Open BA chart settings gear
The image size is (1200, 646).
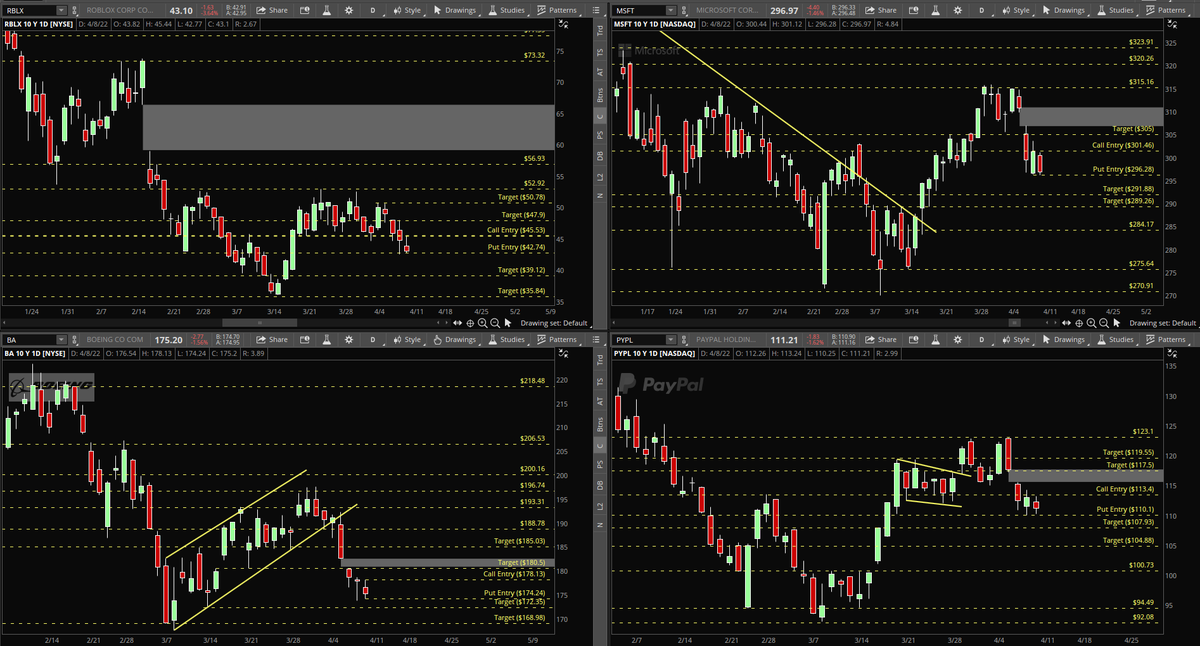pos(349,339)
